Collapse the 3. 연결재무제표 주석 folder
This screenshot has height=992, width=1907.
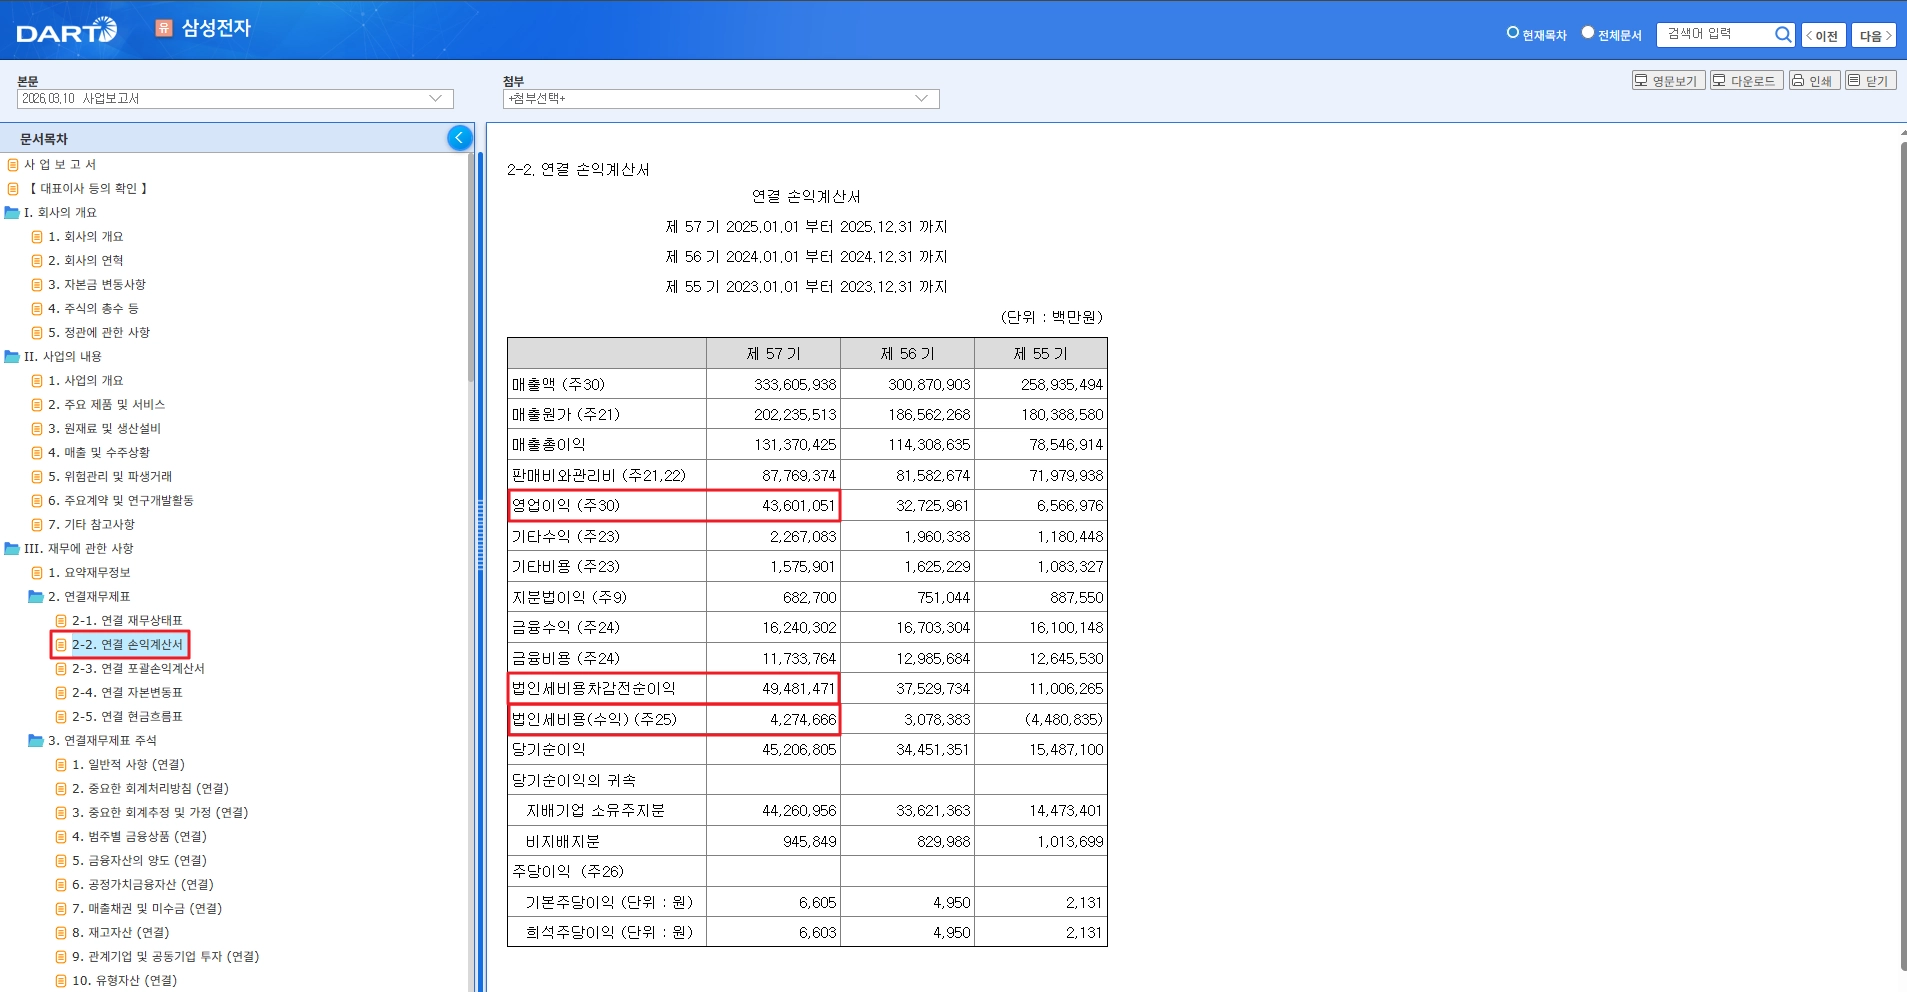[36, 741]
